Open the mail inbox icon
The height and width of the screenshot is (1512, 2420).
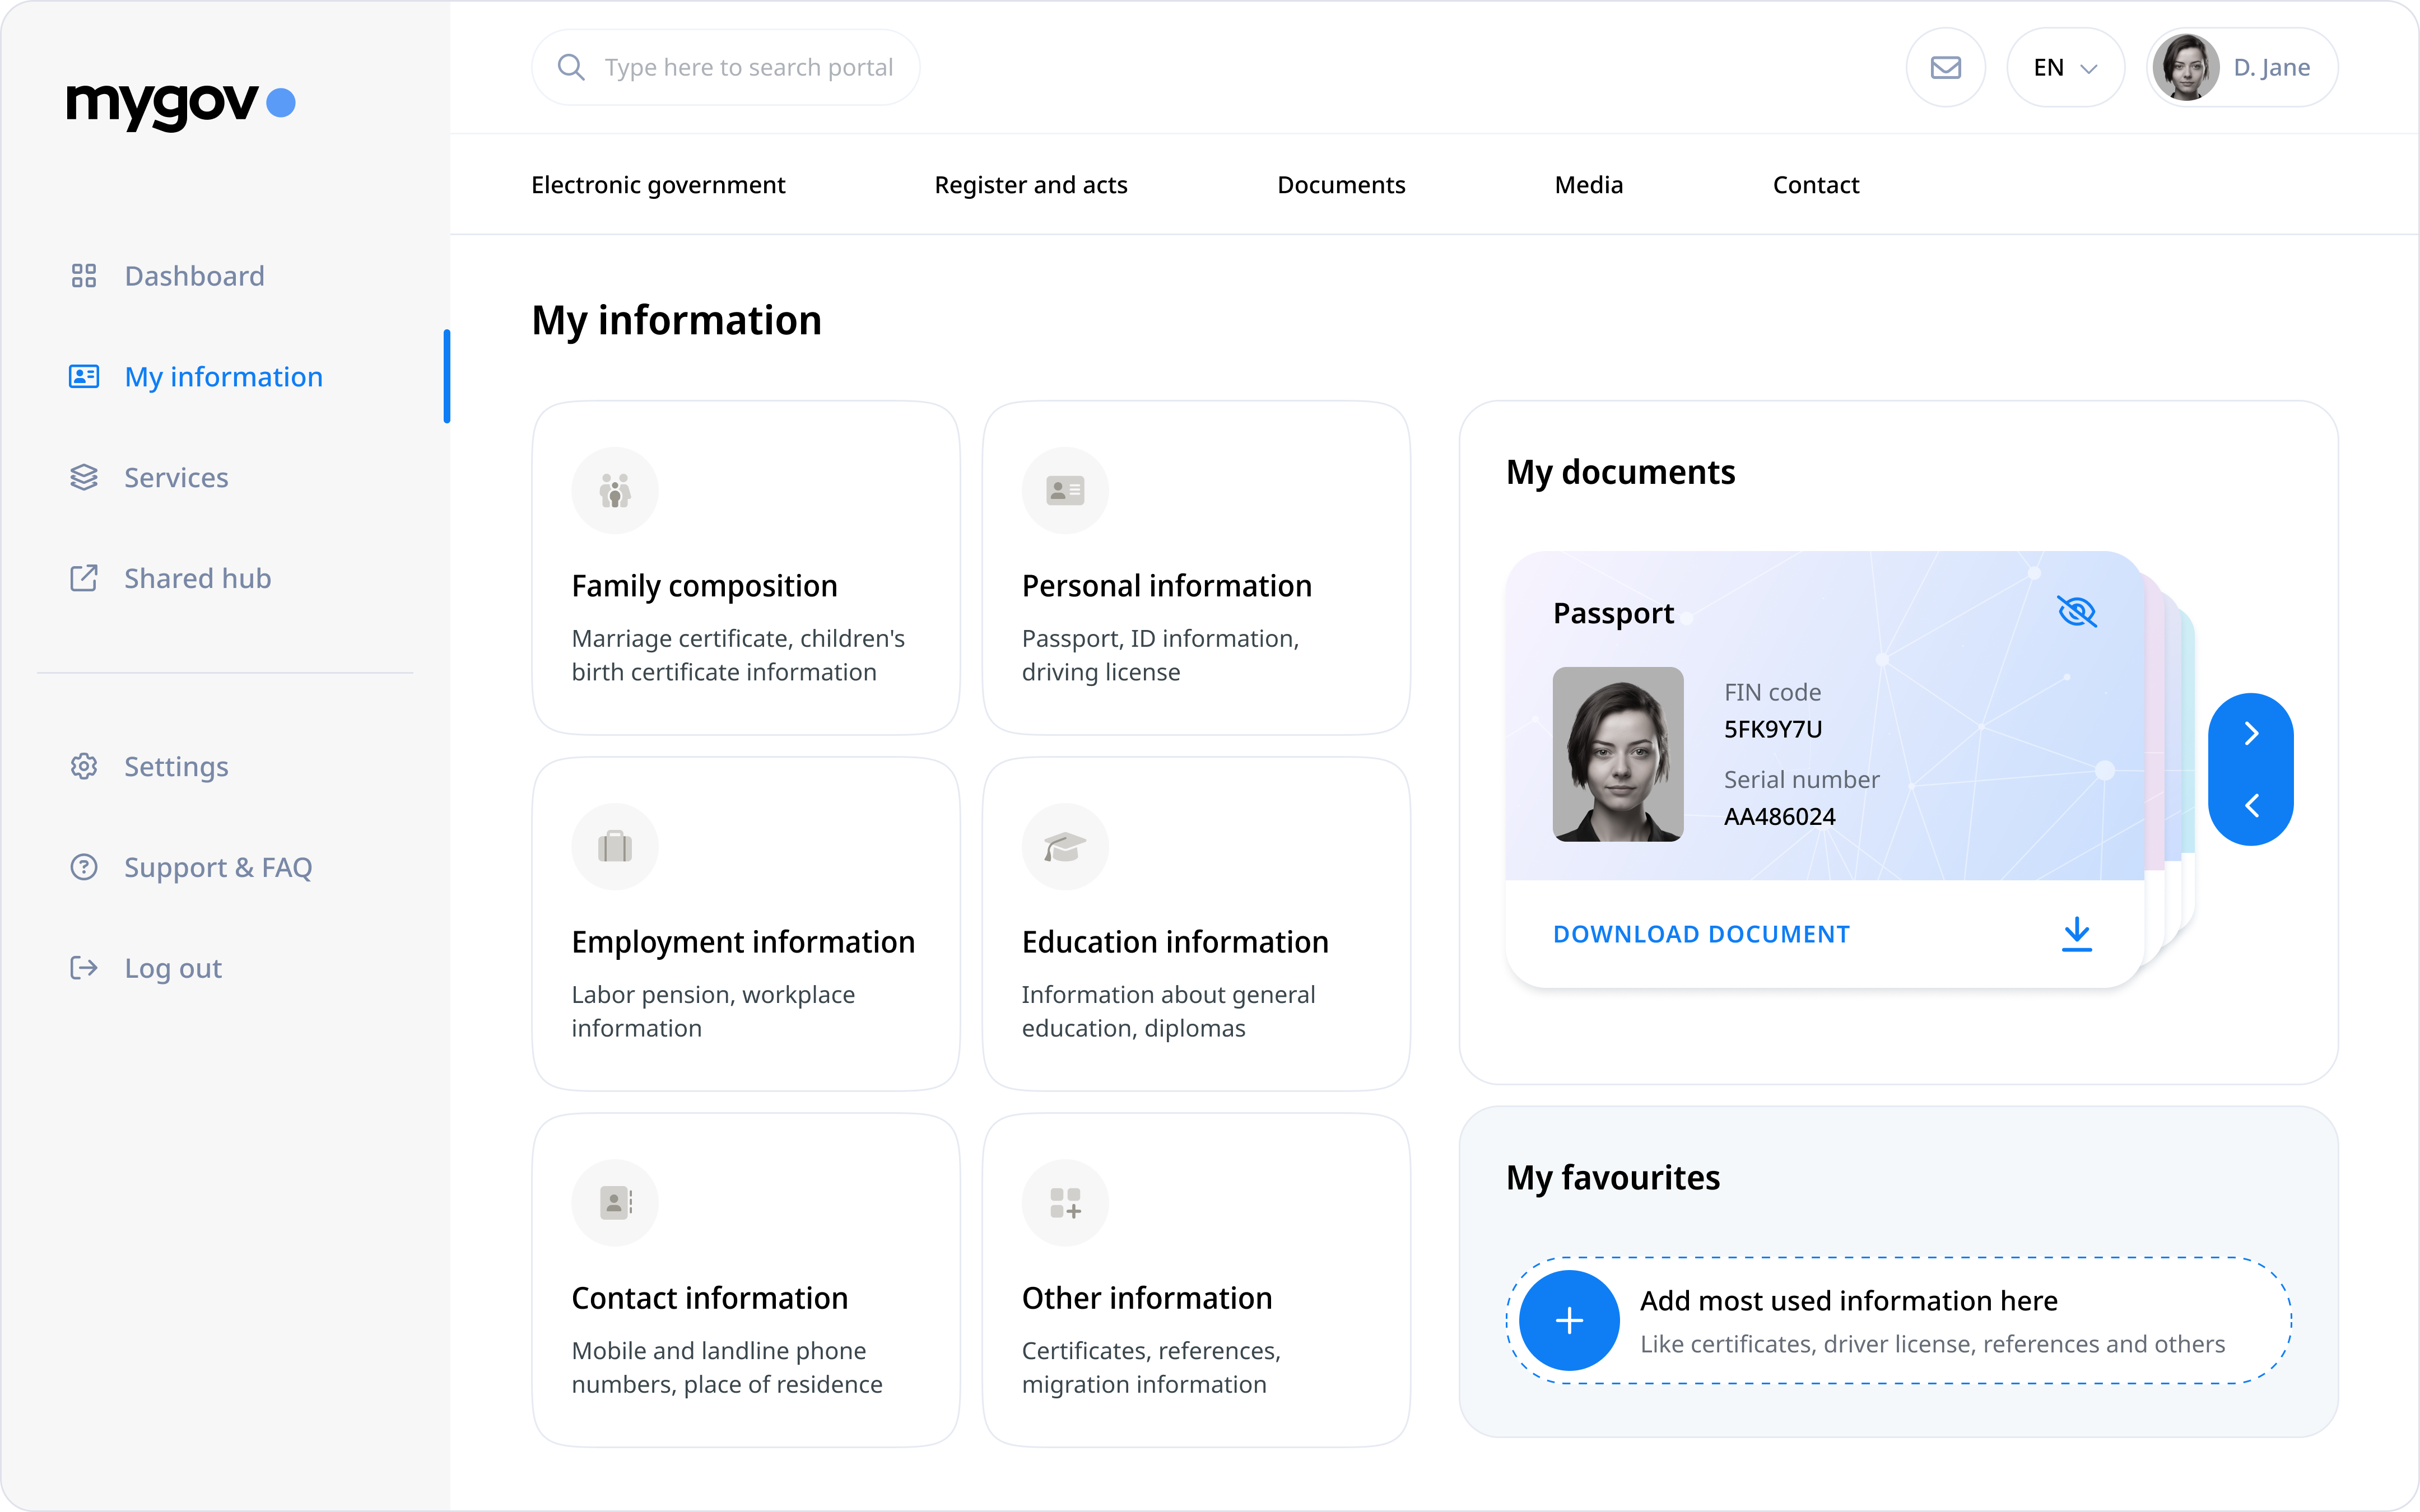pyautogui.click(x=1945, y=67)
